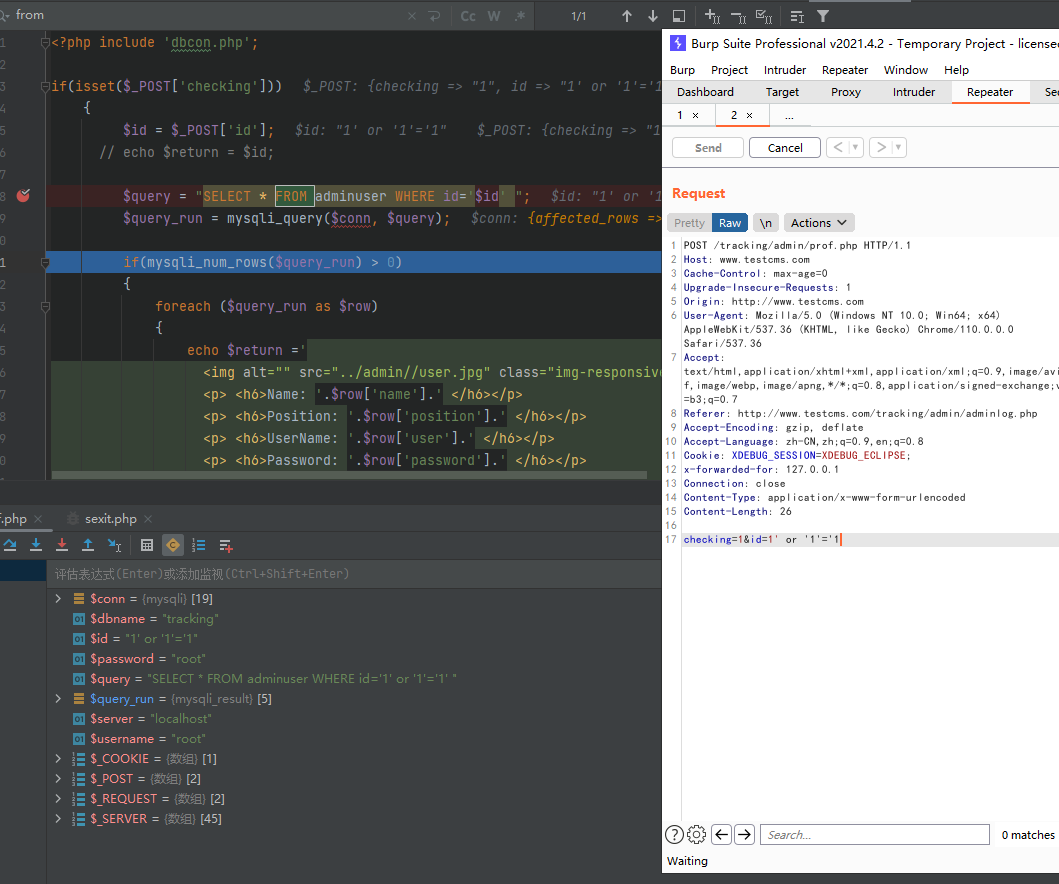Click request body line checking=1&id=1

tap(870, 540)
